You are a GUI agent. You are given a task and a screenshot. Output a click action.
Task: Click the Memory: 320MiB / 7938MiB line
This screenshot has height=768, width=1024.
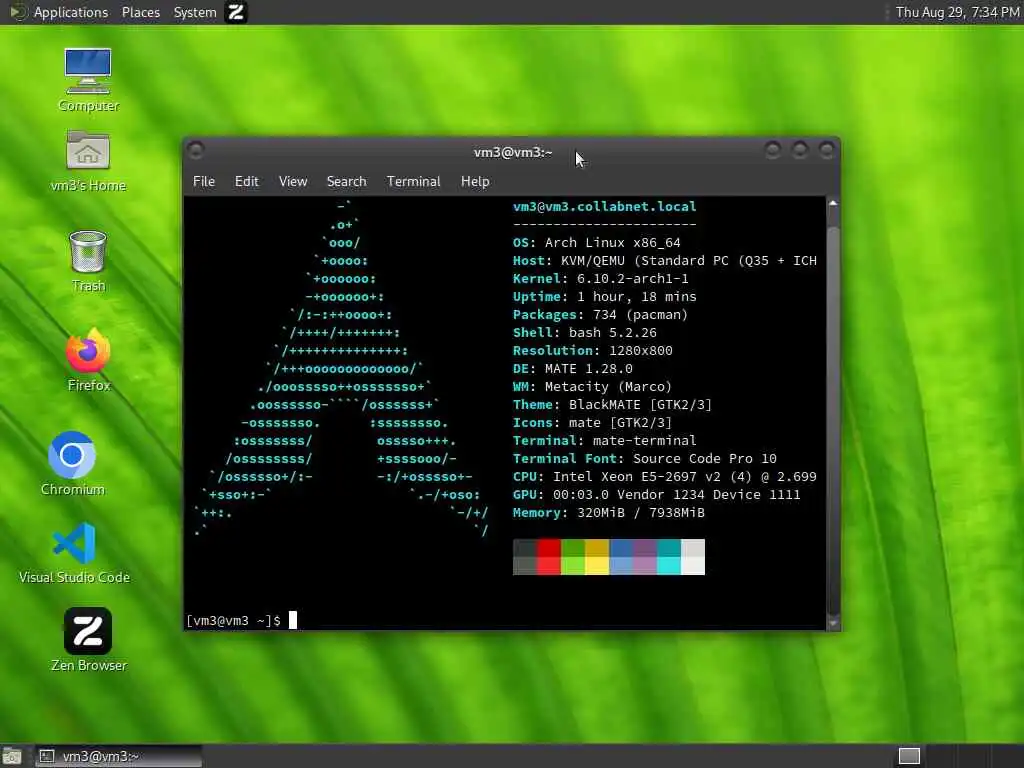[x=609, y=513]
